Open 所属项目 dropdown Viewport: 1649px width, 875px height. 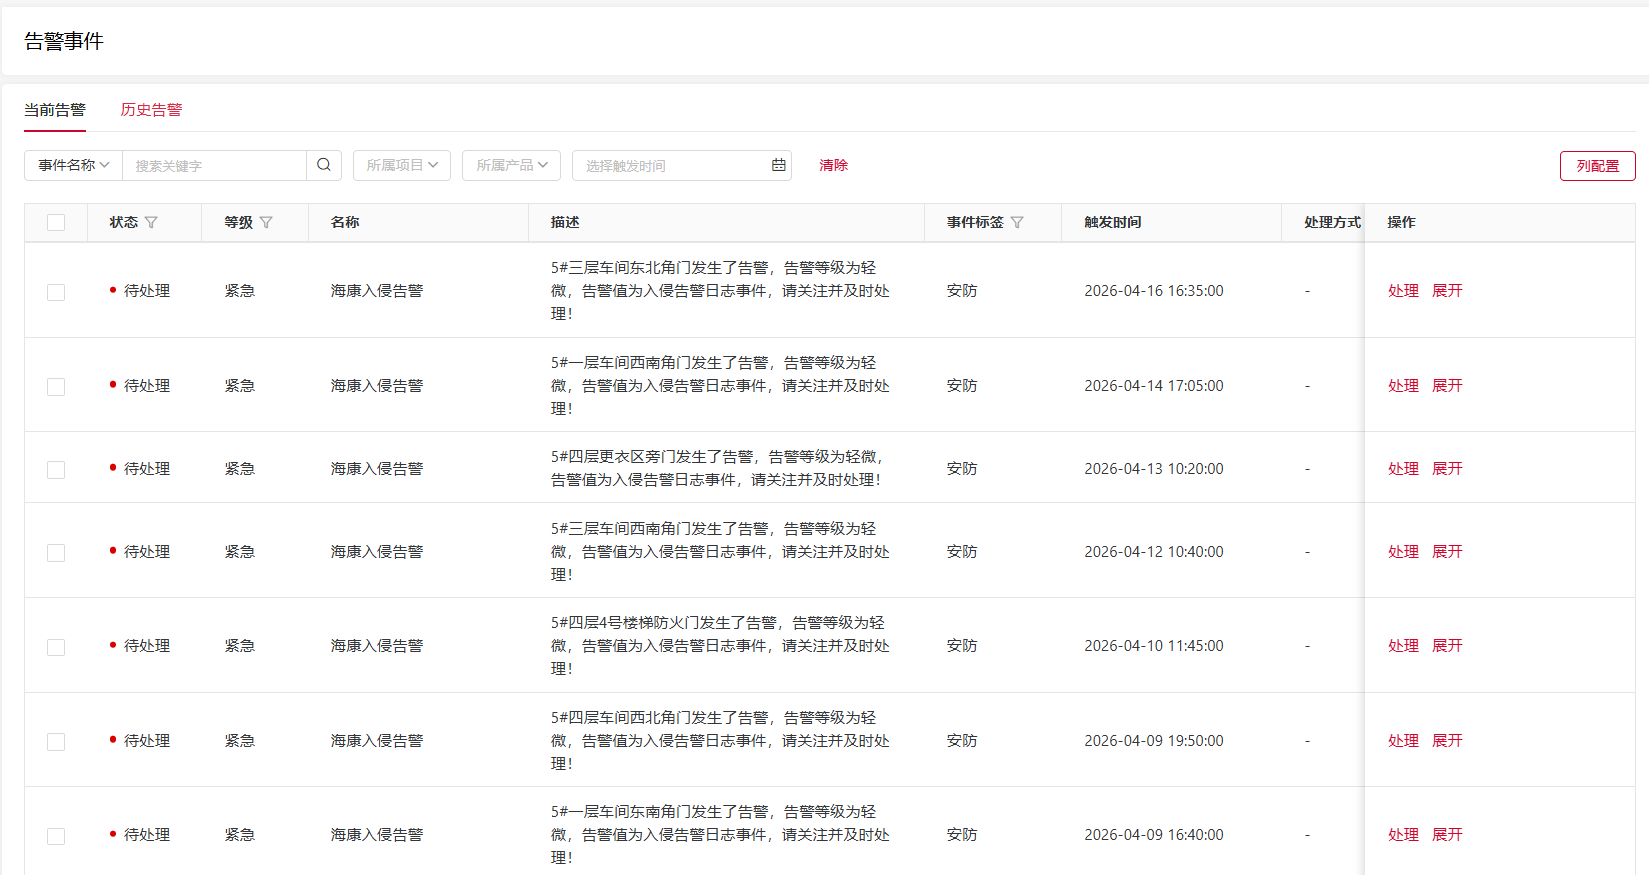[x=402, y=165]
